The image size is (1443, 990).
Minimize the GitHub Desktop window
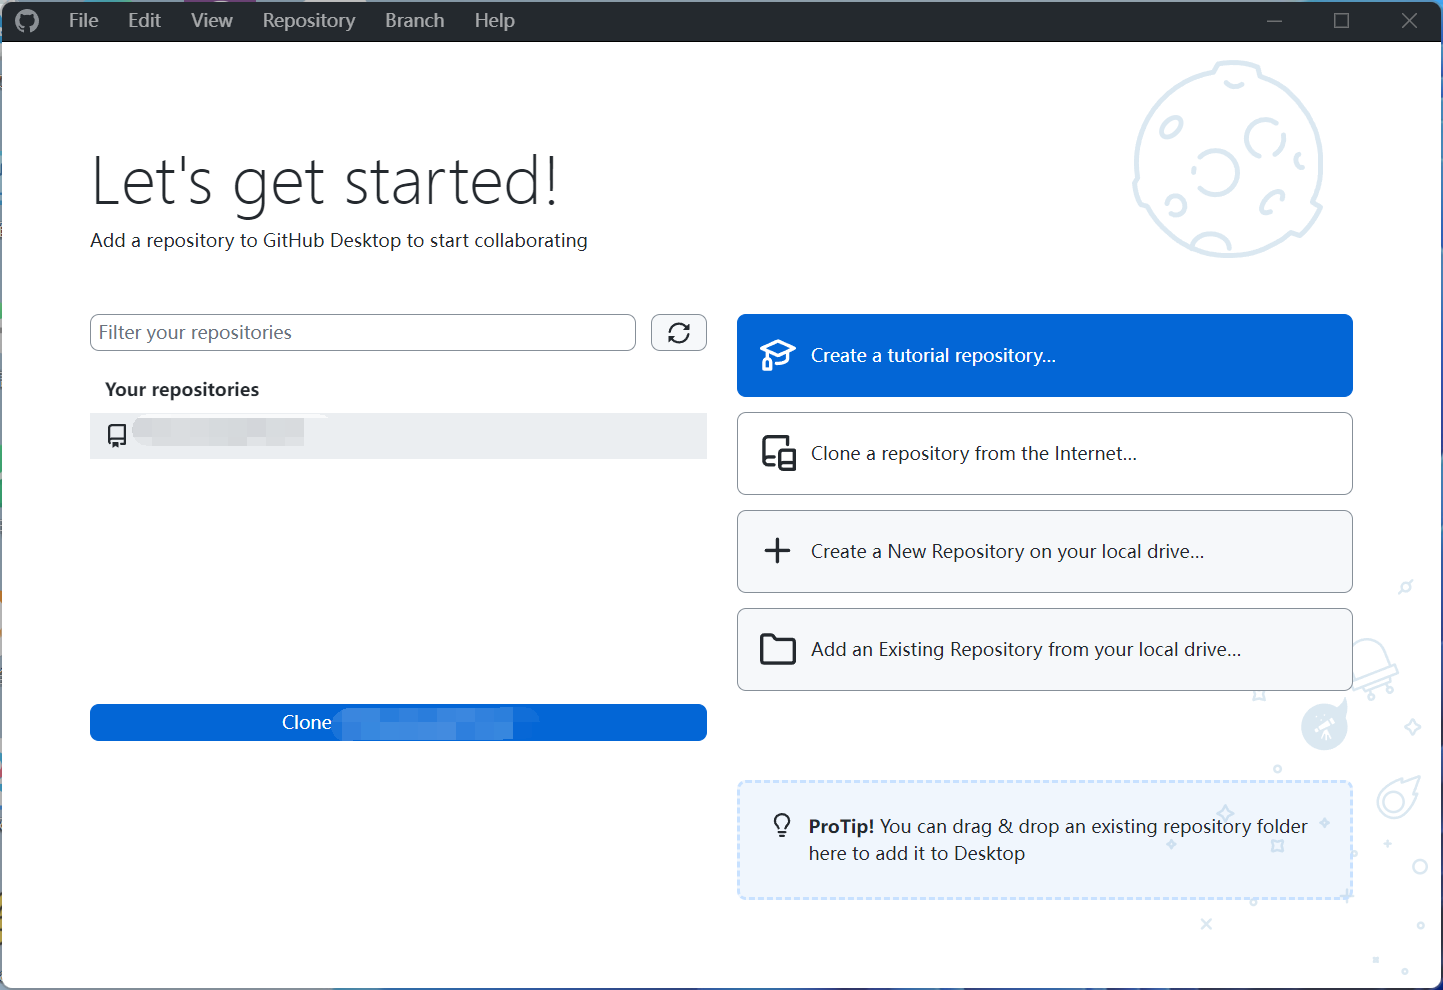pos(1274,21)
